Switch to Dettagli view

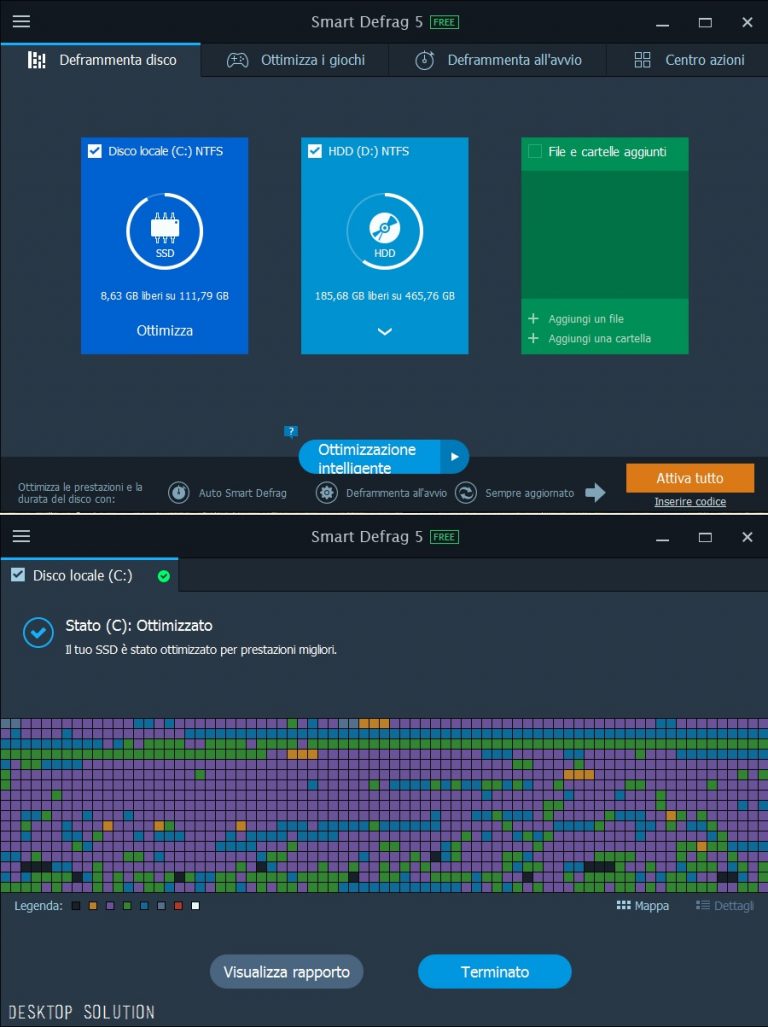tap(725, 906)
